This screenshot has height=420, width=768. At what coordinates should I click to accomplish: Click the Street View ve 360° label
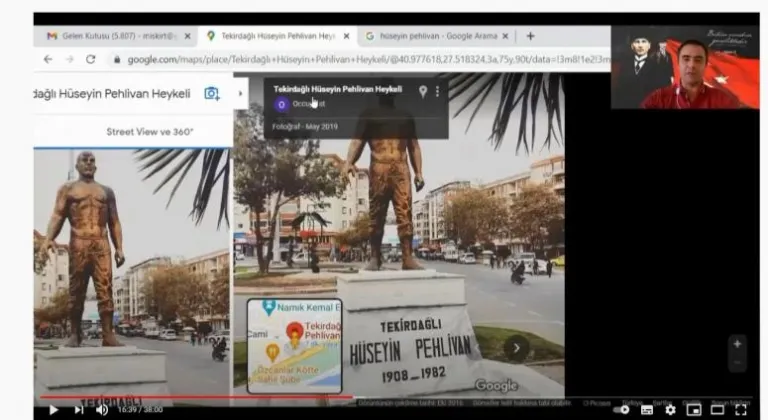(x=150, y=131)
